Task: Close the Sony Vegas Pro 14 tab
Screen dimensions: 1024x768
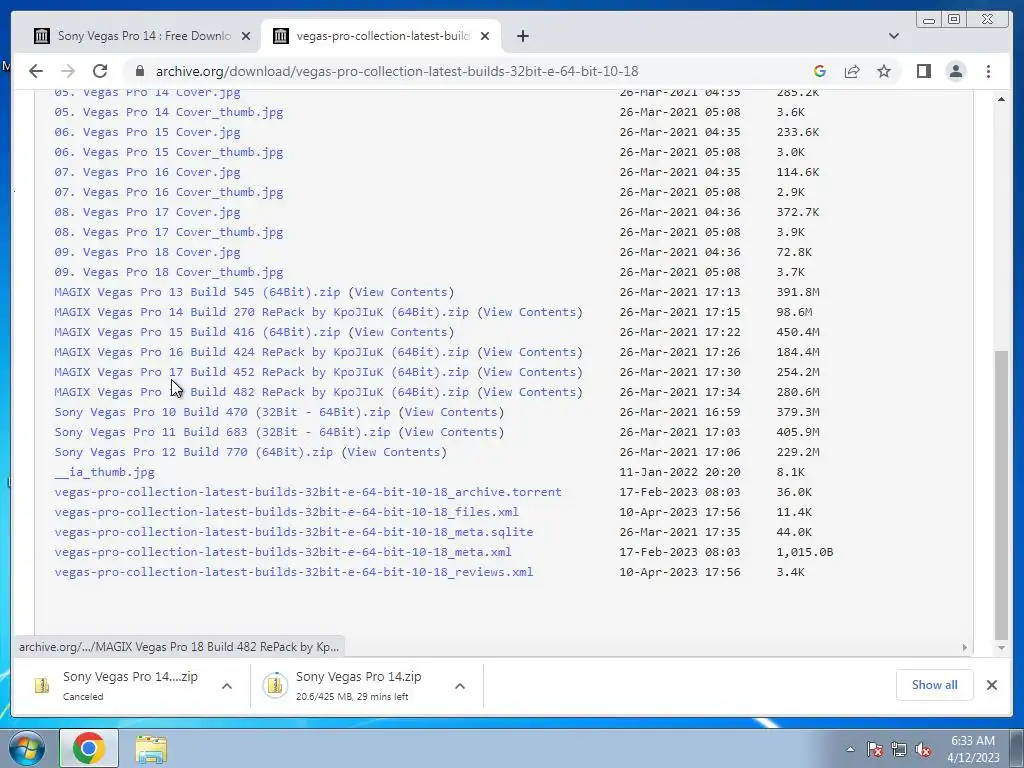Action: 246,36
